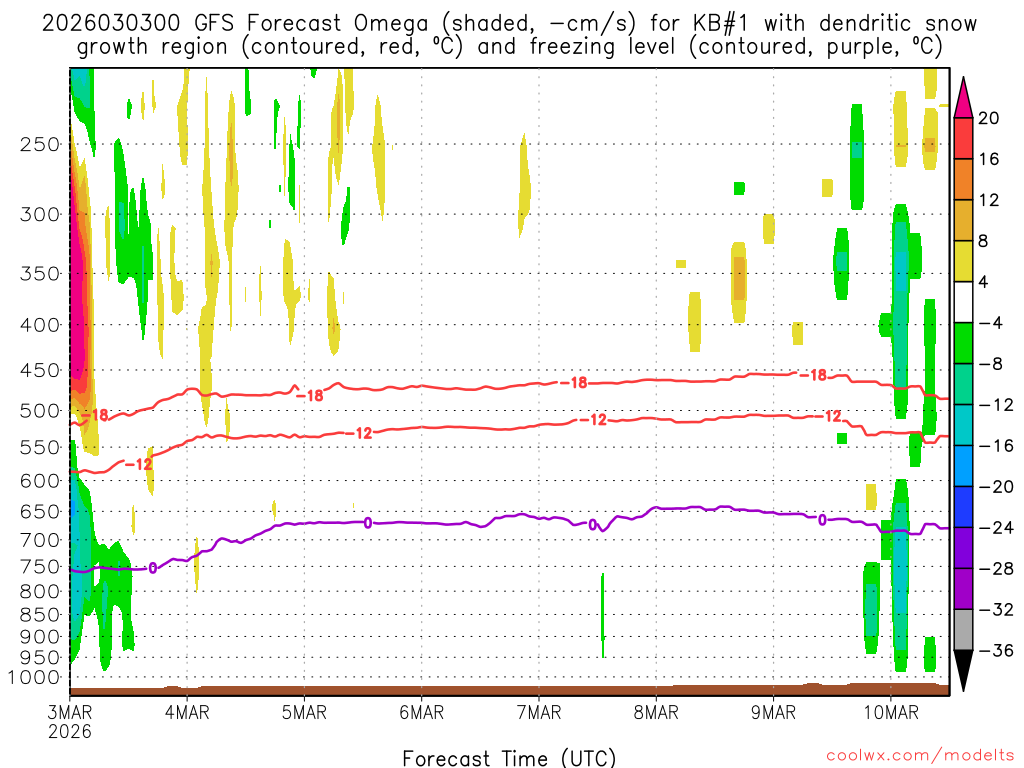Click the 600 pressure level label
This screenshot has height=768, width=1024.
click(40, 481)
